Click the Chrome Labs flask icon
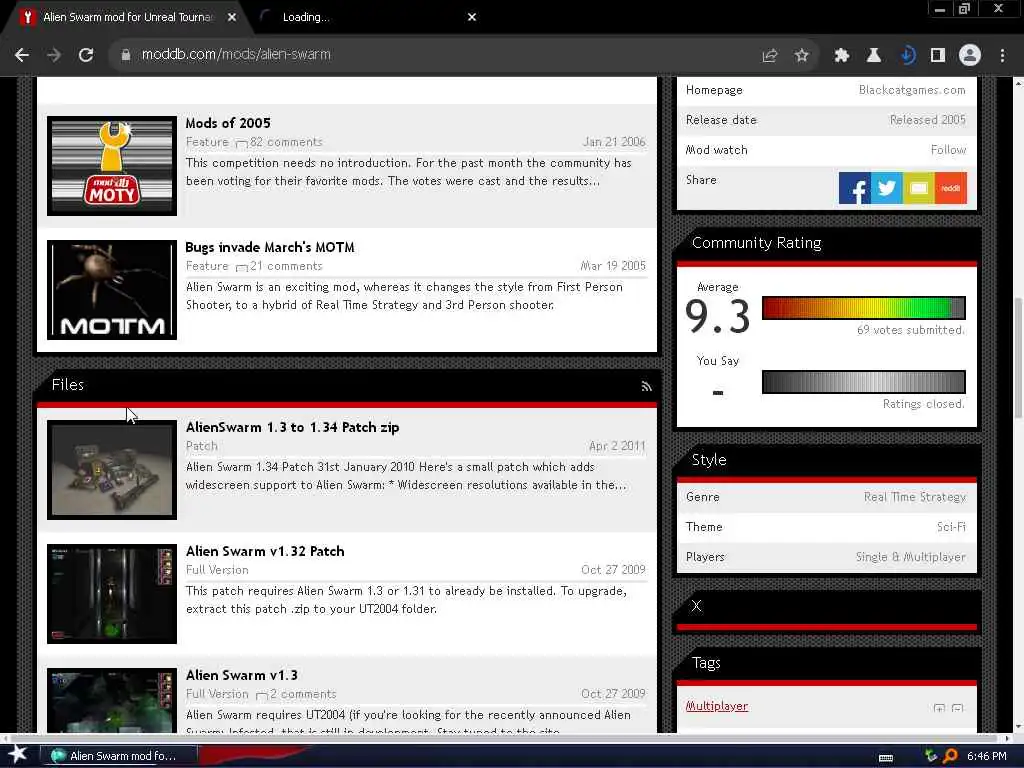The image size is (1024, 768). pos(874,56)
